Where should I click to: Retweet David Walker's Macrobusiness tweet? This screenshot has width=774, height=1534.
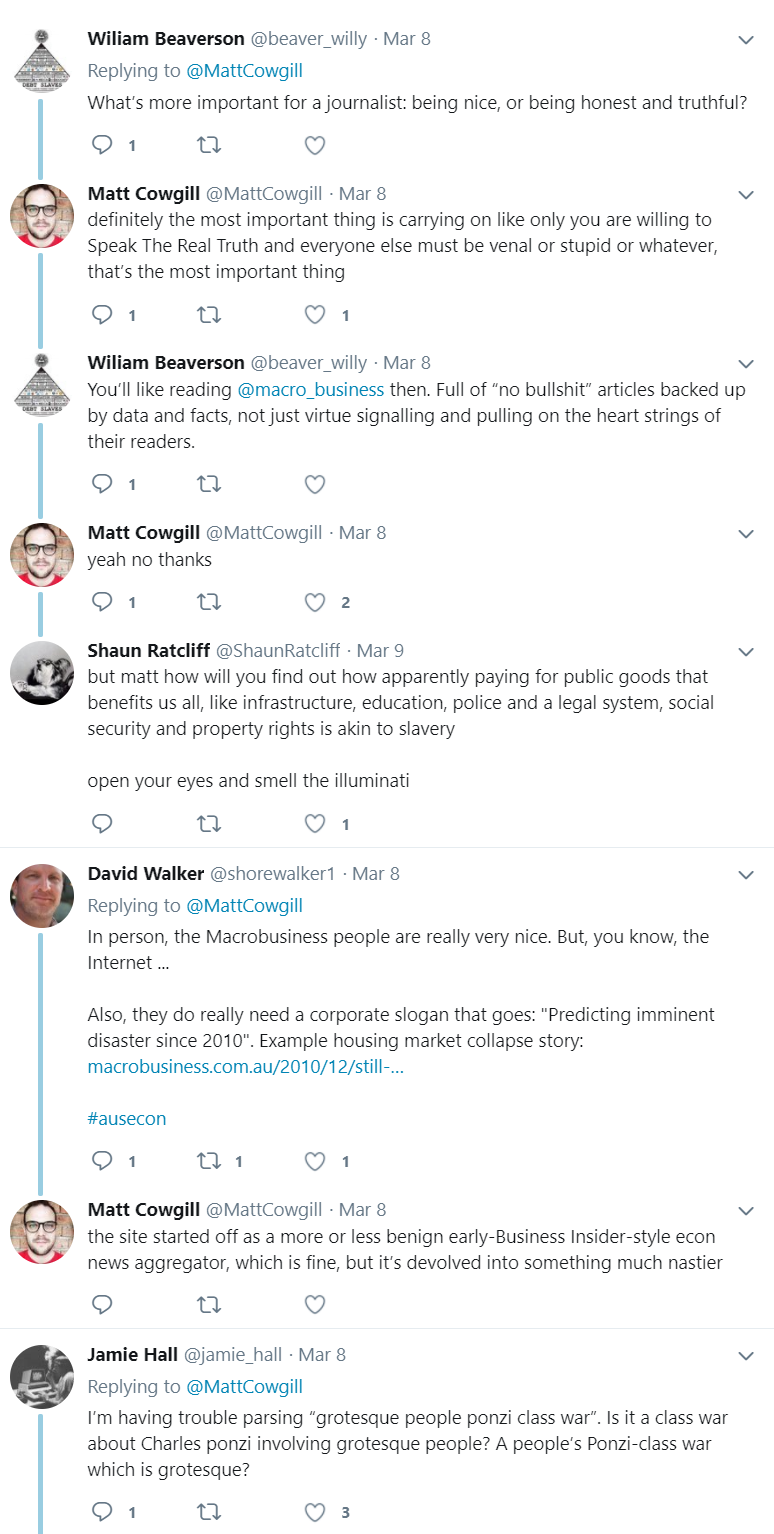(x=209, y=1161)
